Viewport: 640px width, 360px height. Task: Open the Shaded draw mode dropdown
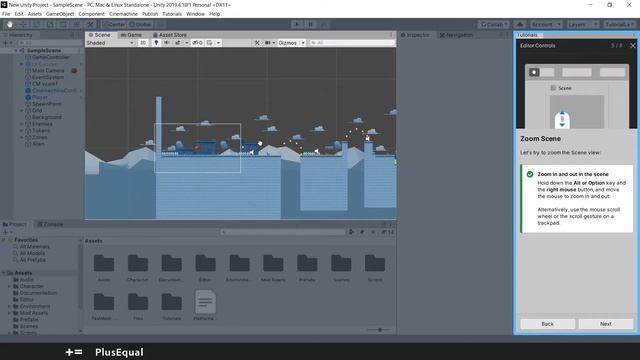110,43
